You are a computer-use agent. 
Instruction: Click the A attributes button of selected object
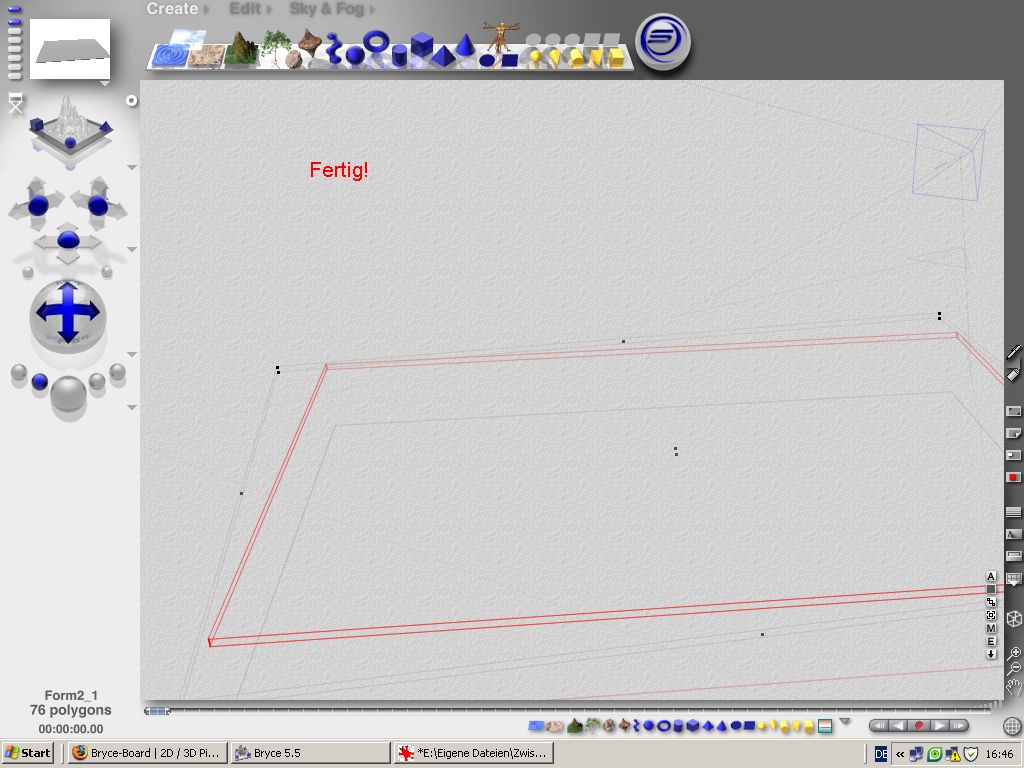click(991, 576)
